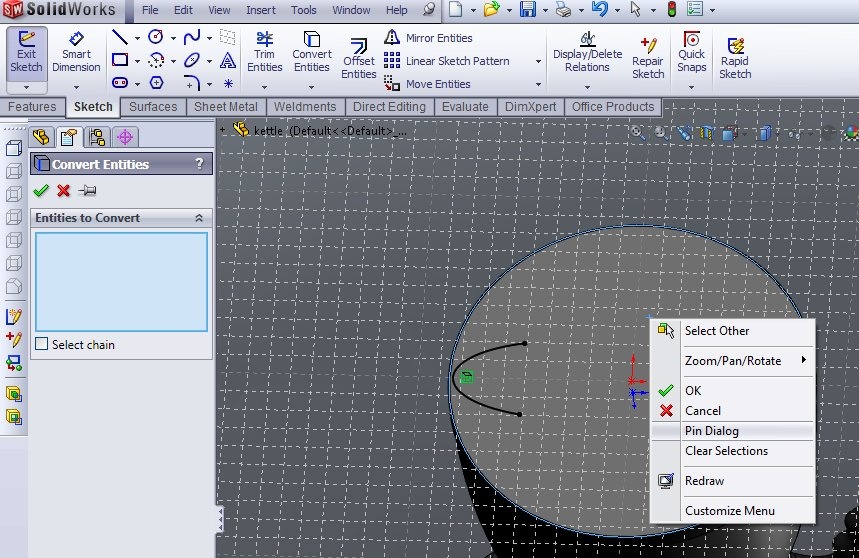Open the Quick Snaps dropdown arrow

pyautogui.click(x=691, y=86)
